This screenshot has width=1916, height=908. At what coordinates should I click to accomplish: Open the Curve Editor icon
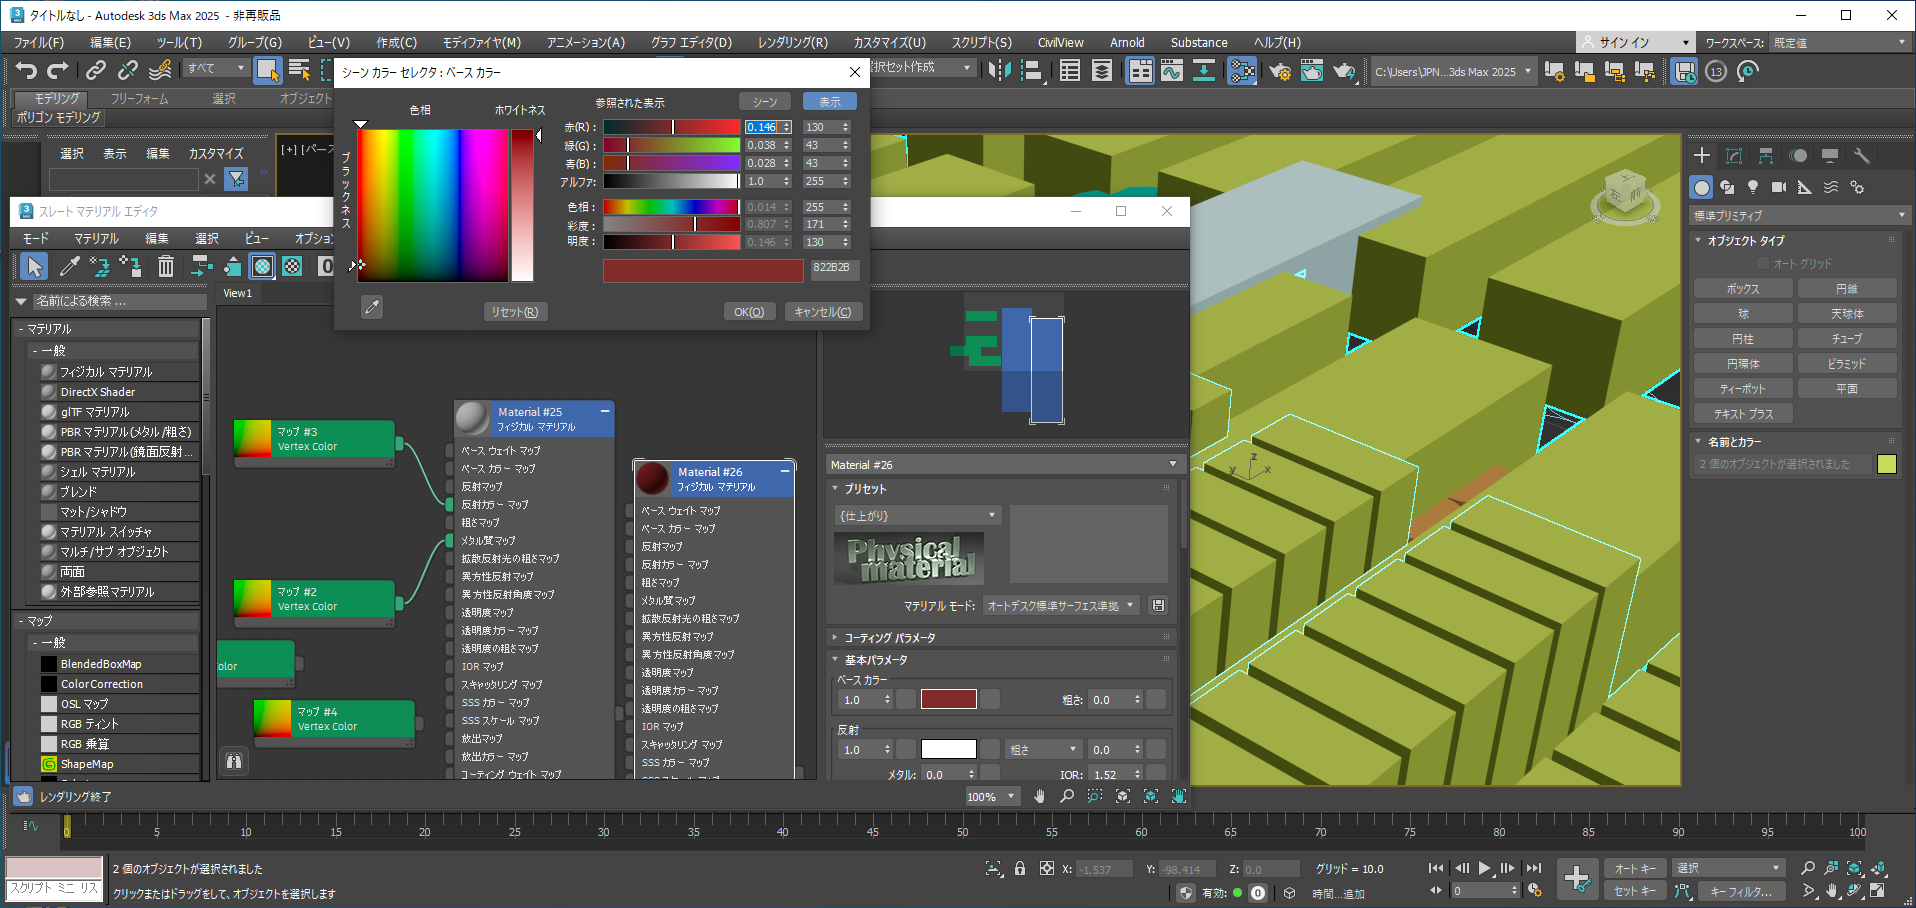click(1172, 70)
